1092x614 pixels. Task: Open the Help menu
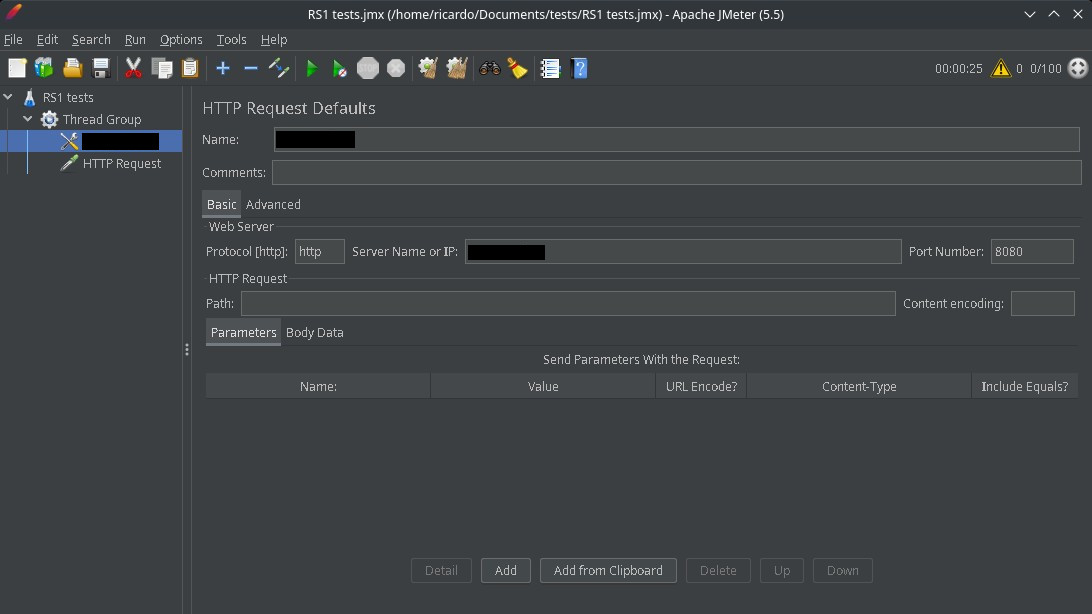coord(274,40)
